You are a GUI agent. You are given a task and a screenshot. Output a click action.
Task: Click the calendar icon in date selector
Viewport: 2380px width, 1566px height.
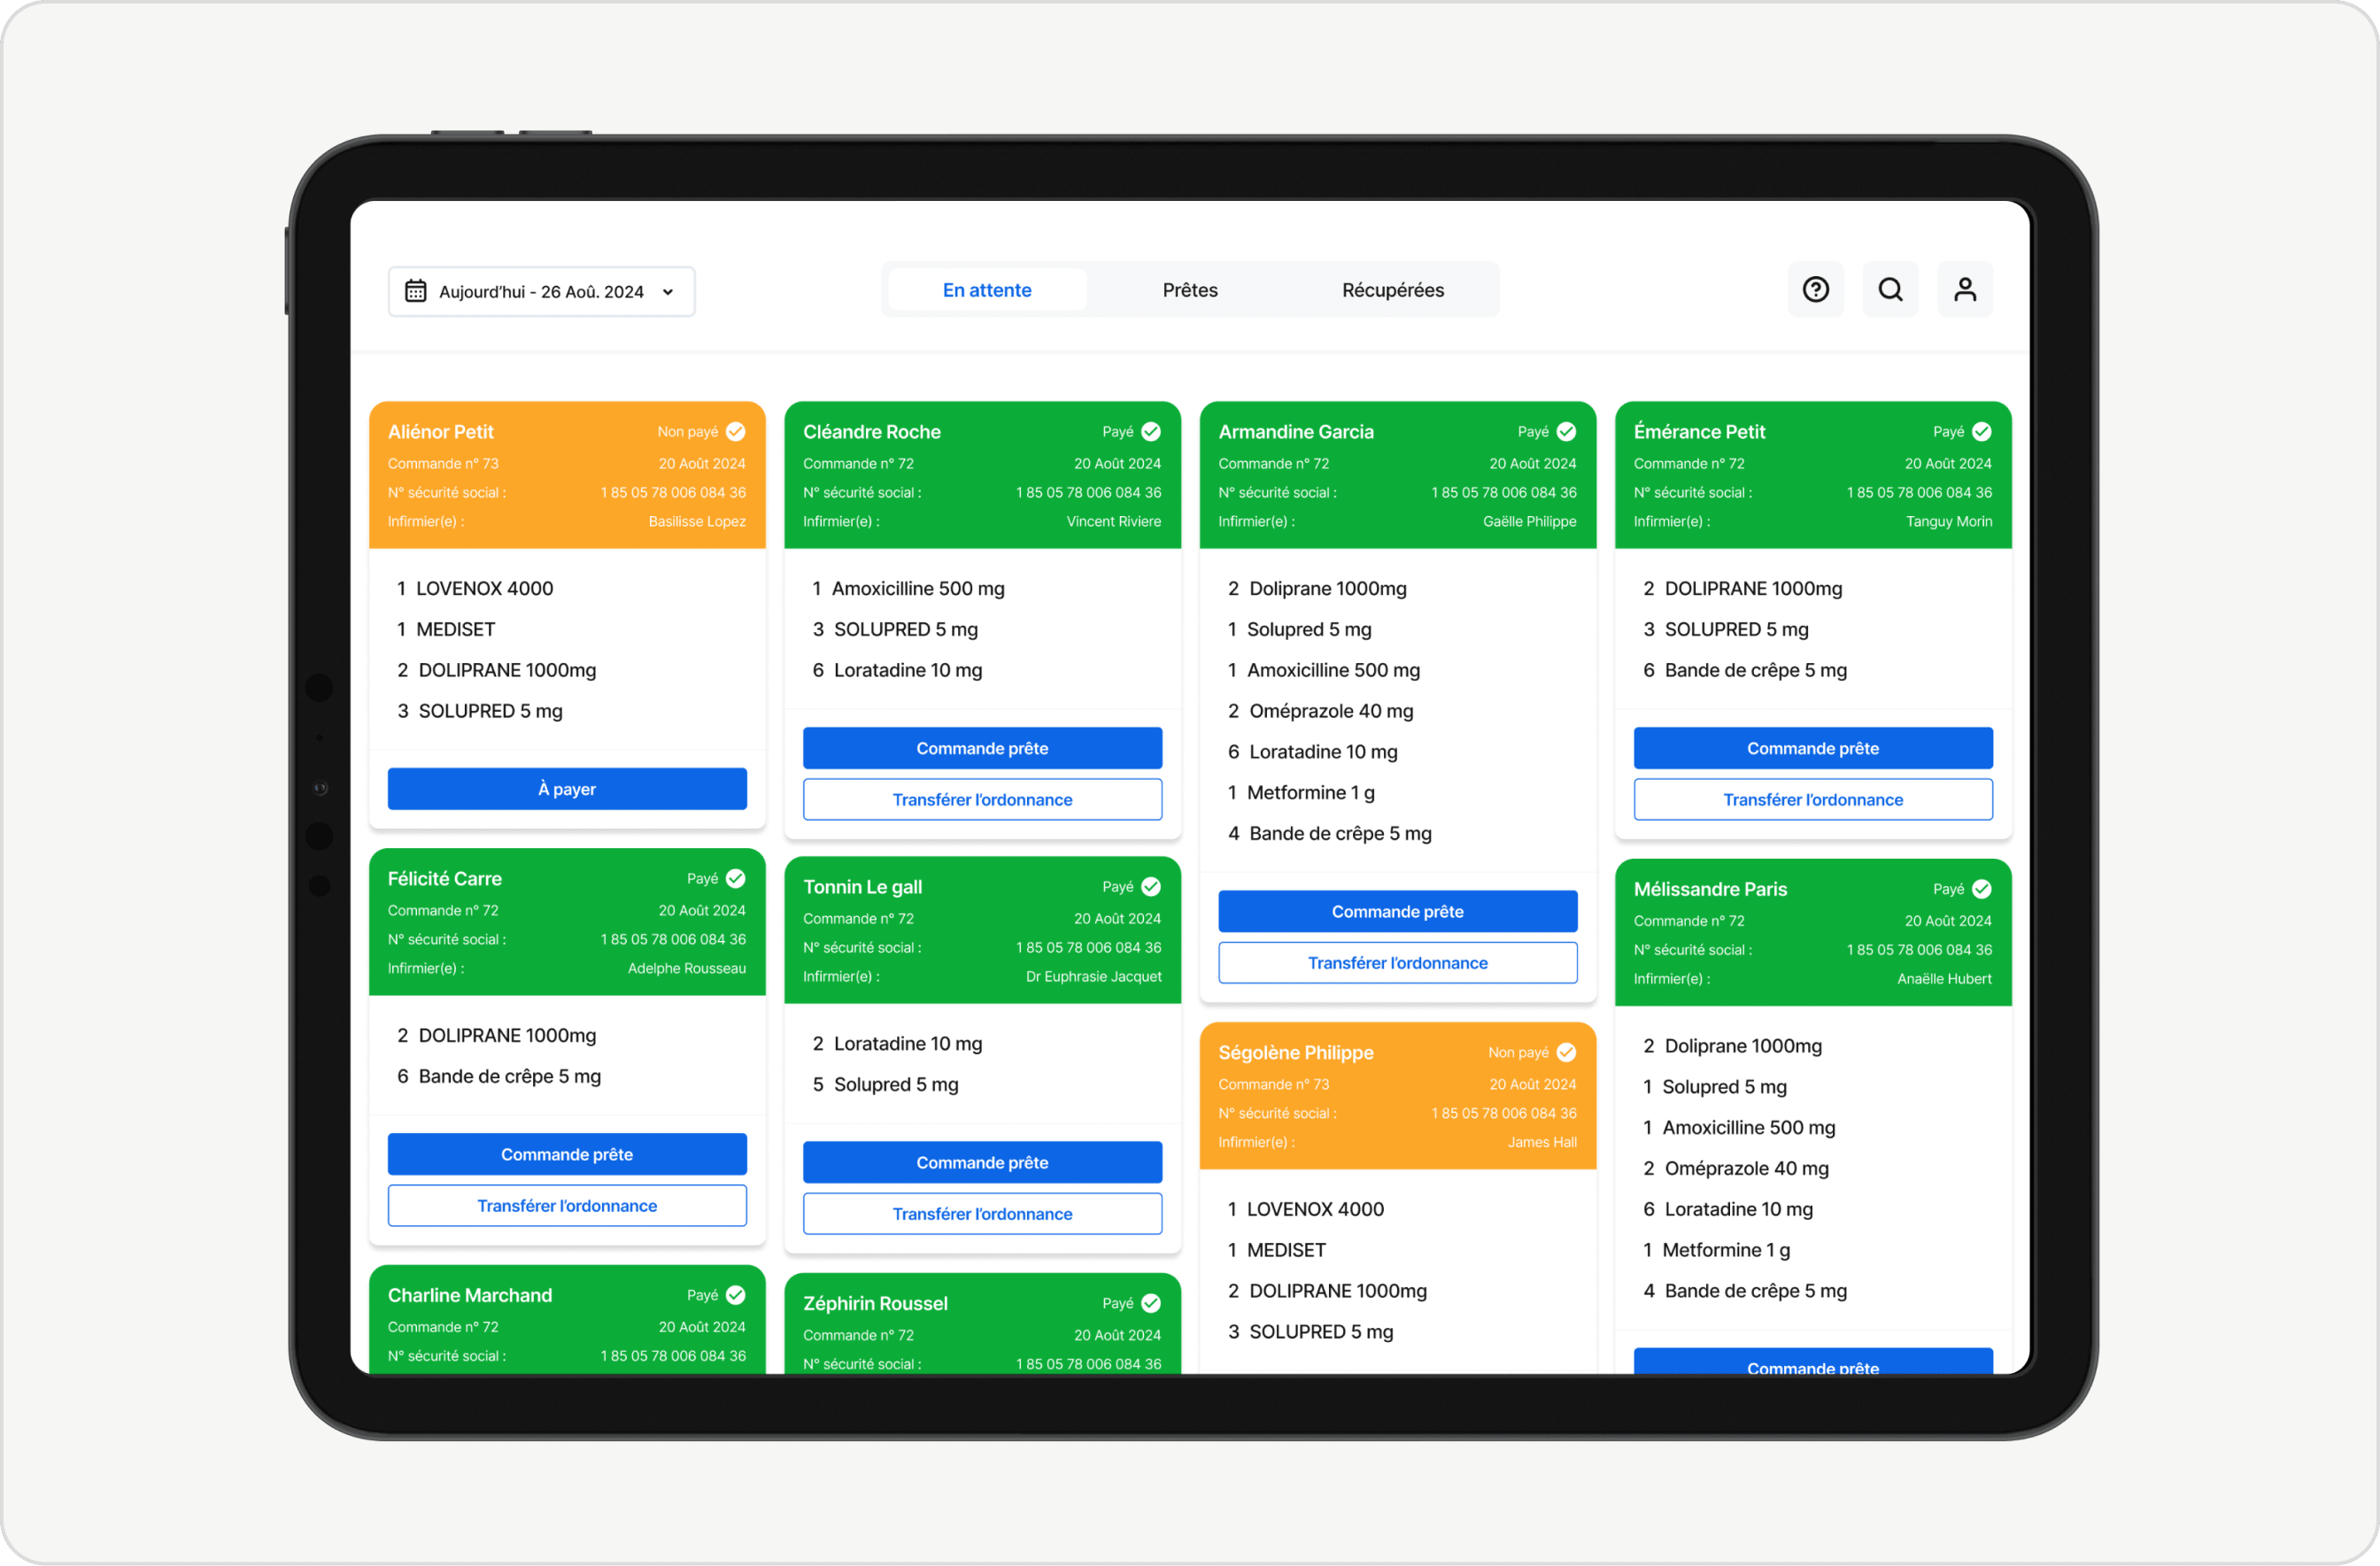pyautogui.click(x=415, y=291)
